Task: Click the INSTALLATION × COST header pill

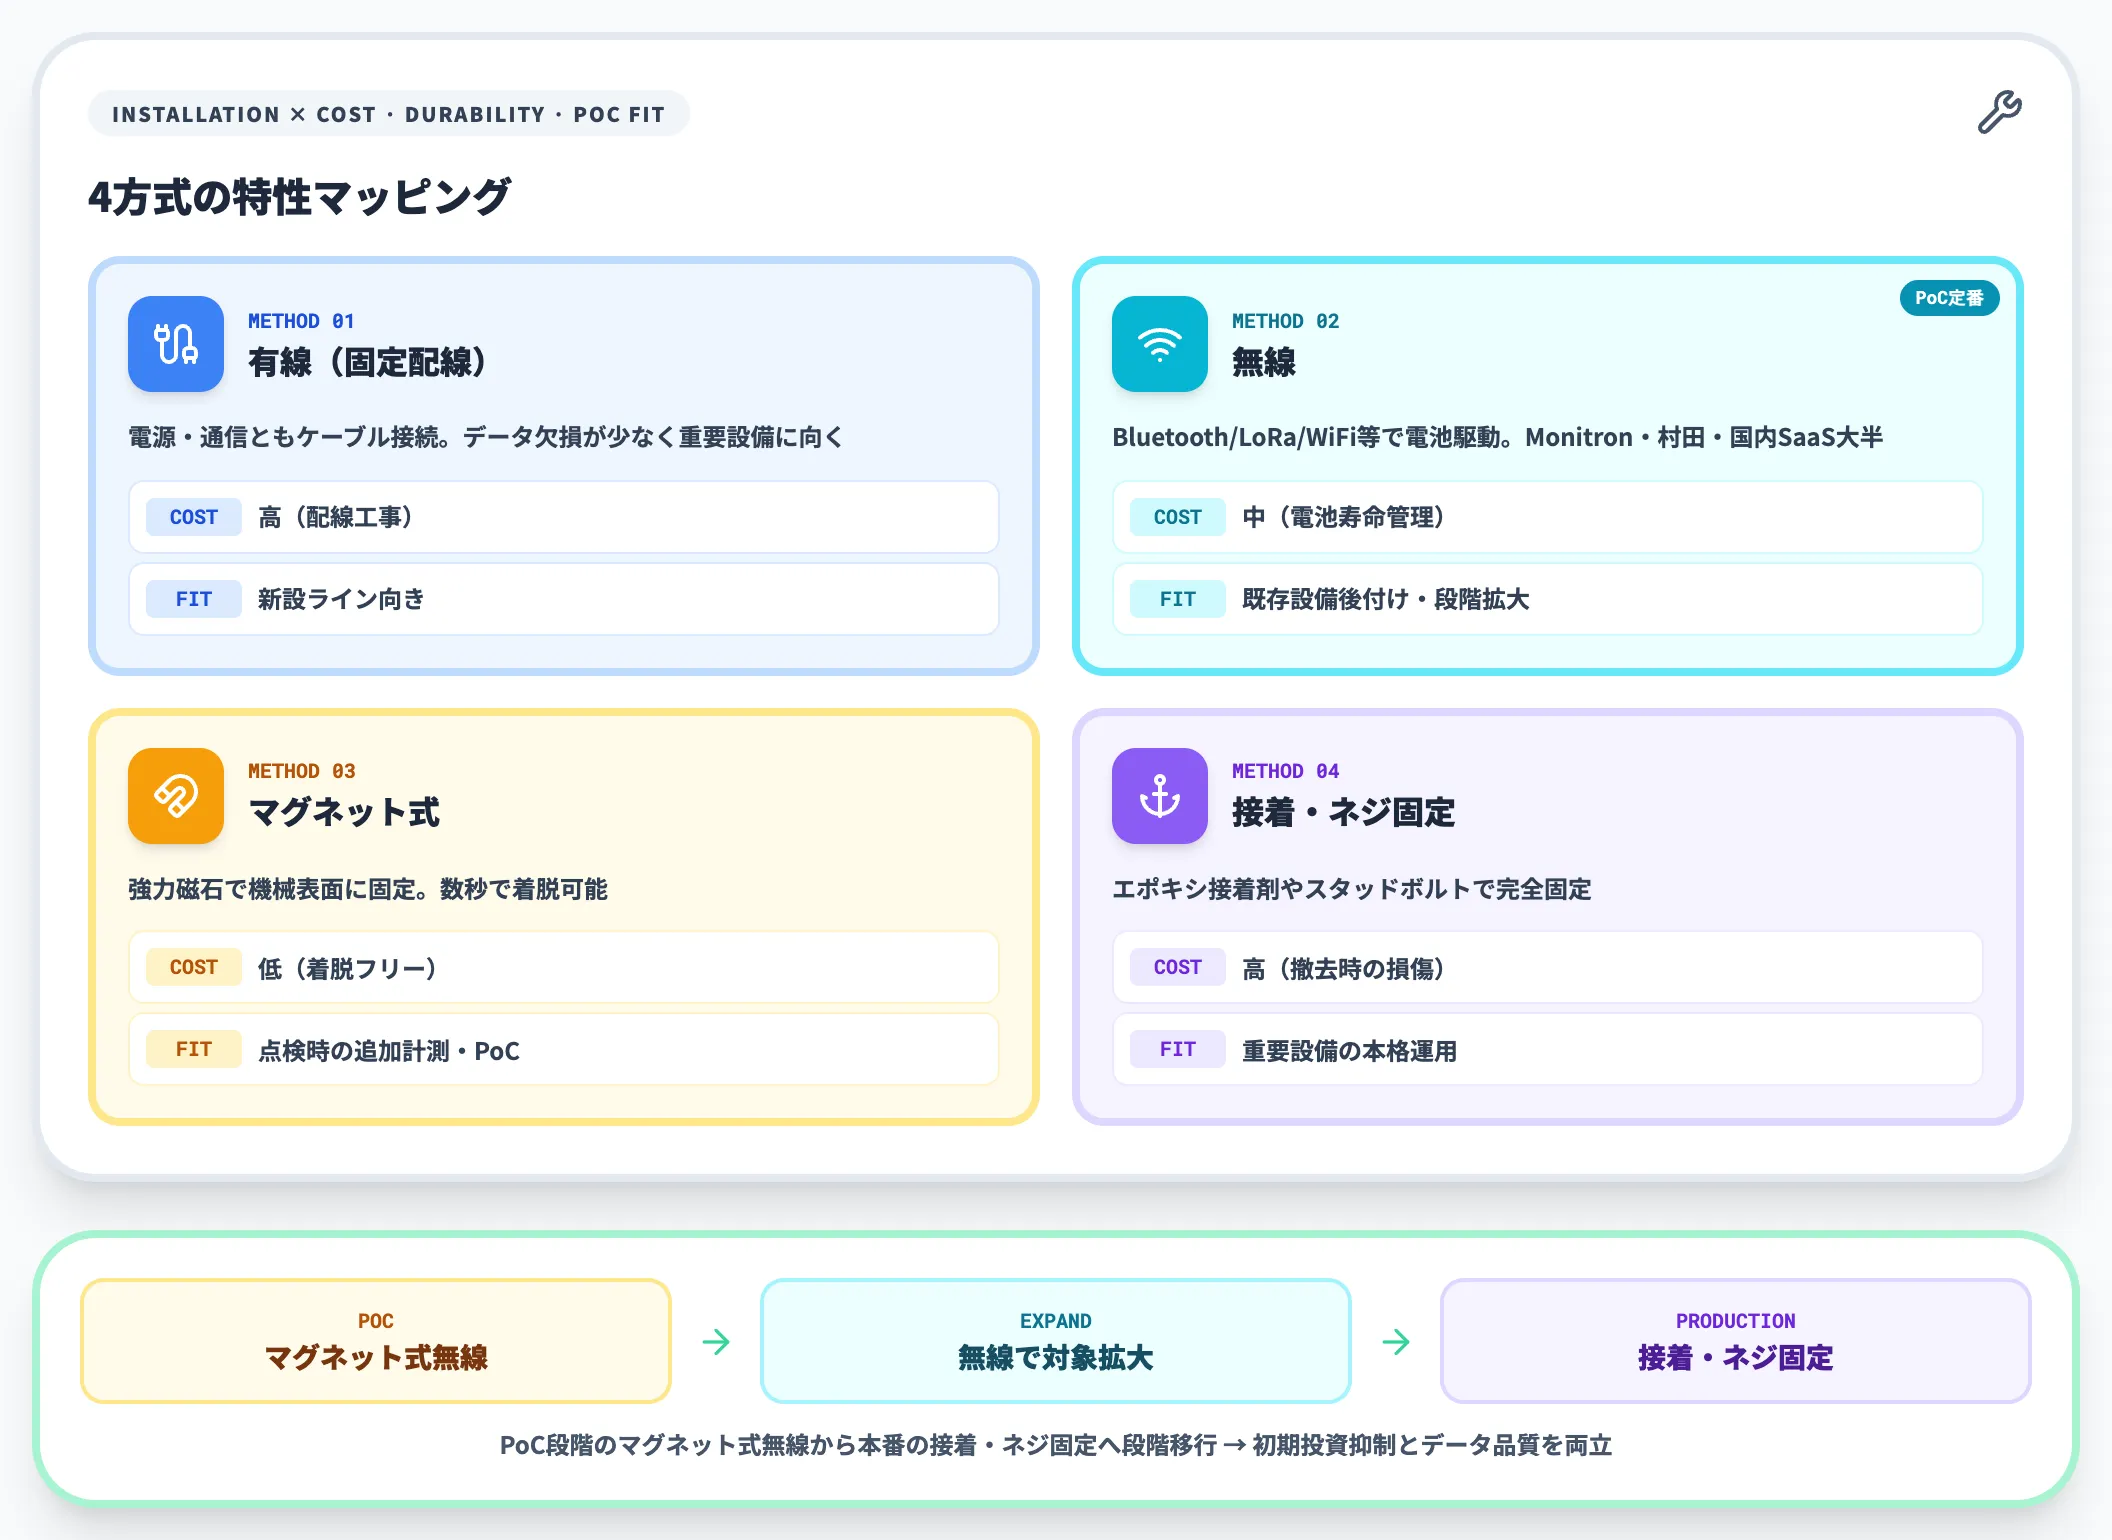Action: click(389, 114)
